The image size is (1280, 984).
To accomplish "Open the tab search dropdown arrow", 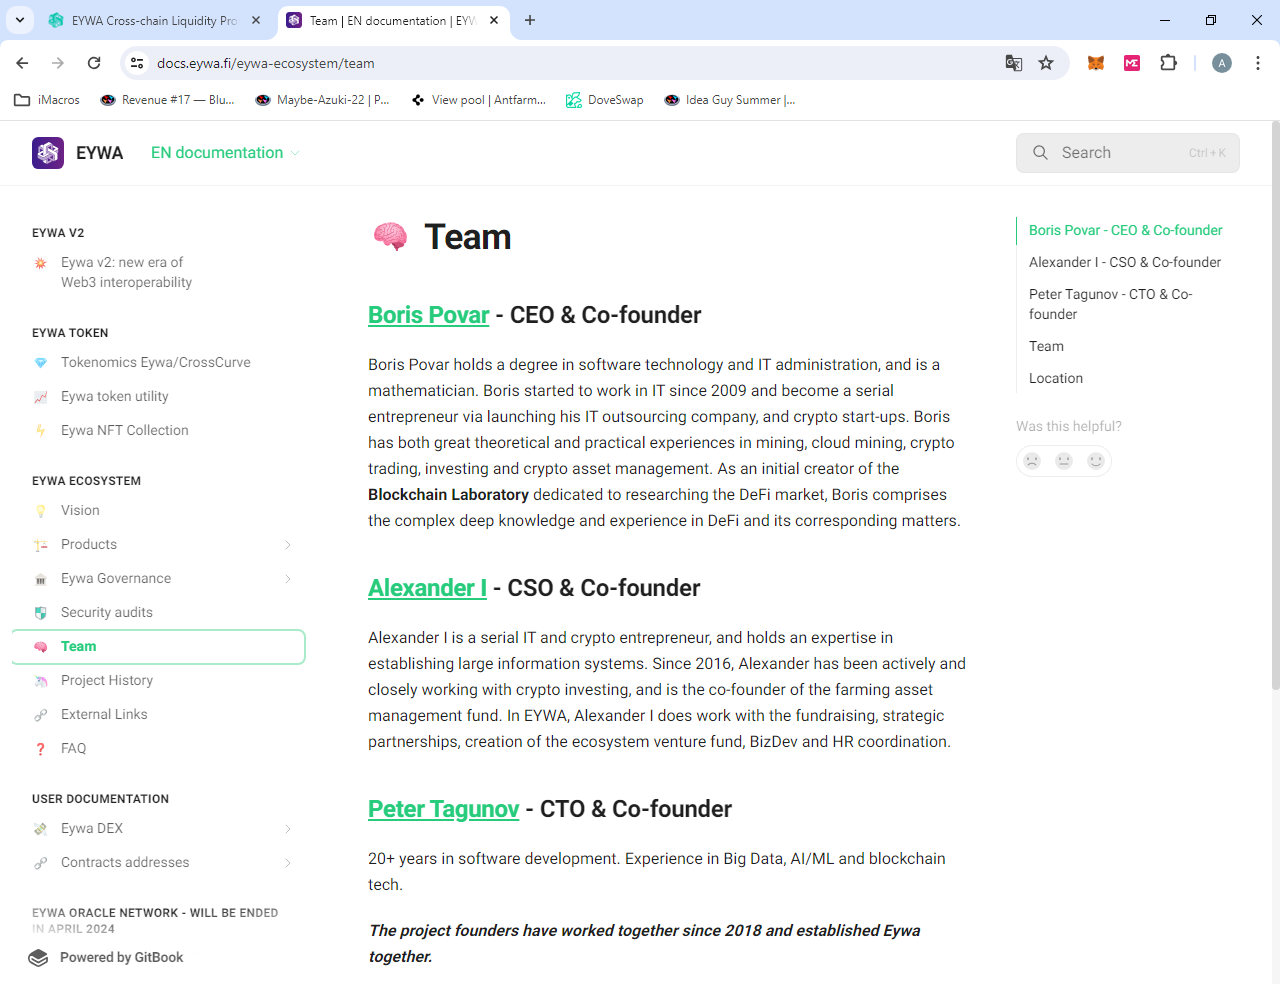I will [20, 20].
